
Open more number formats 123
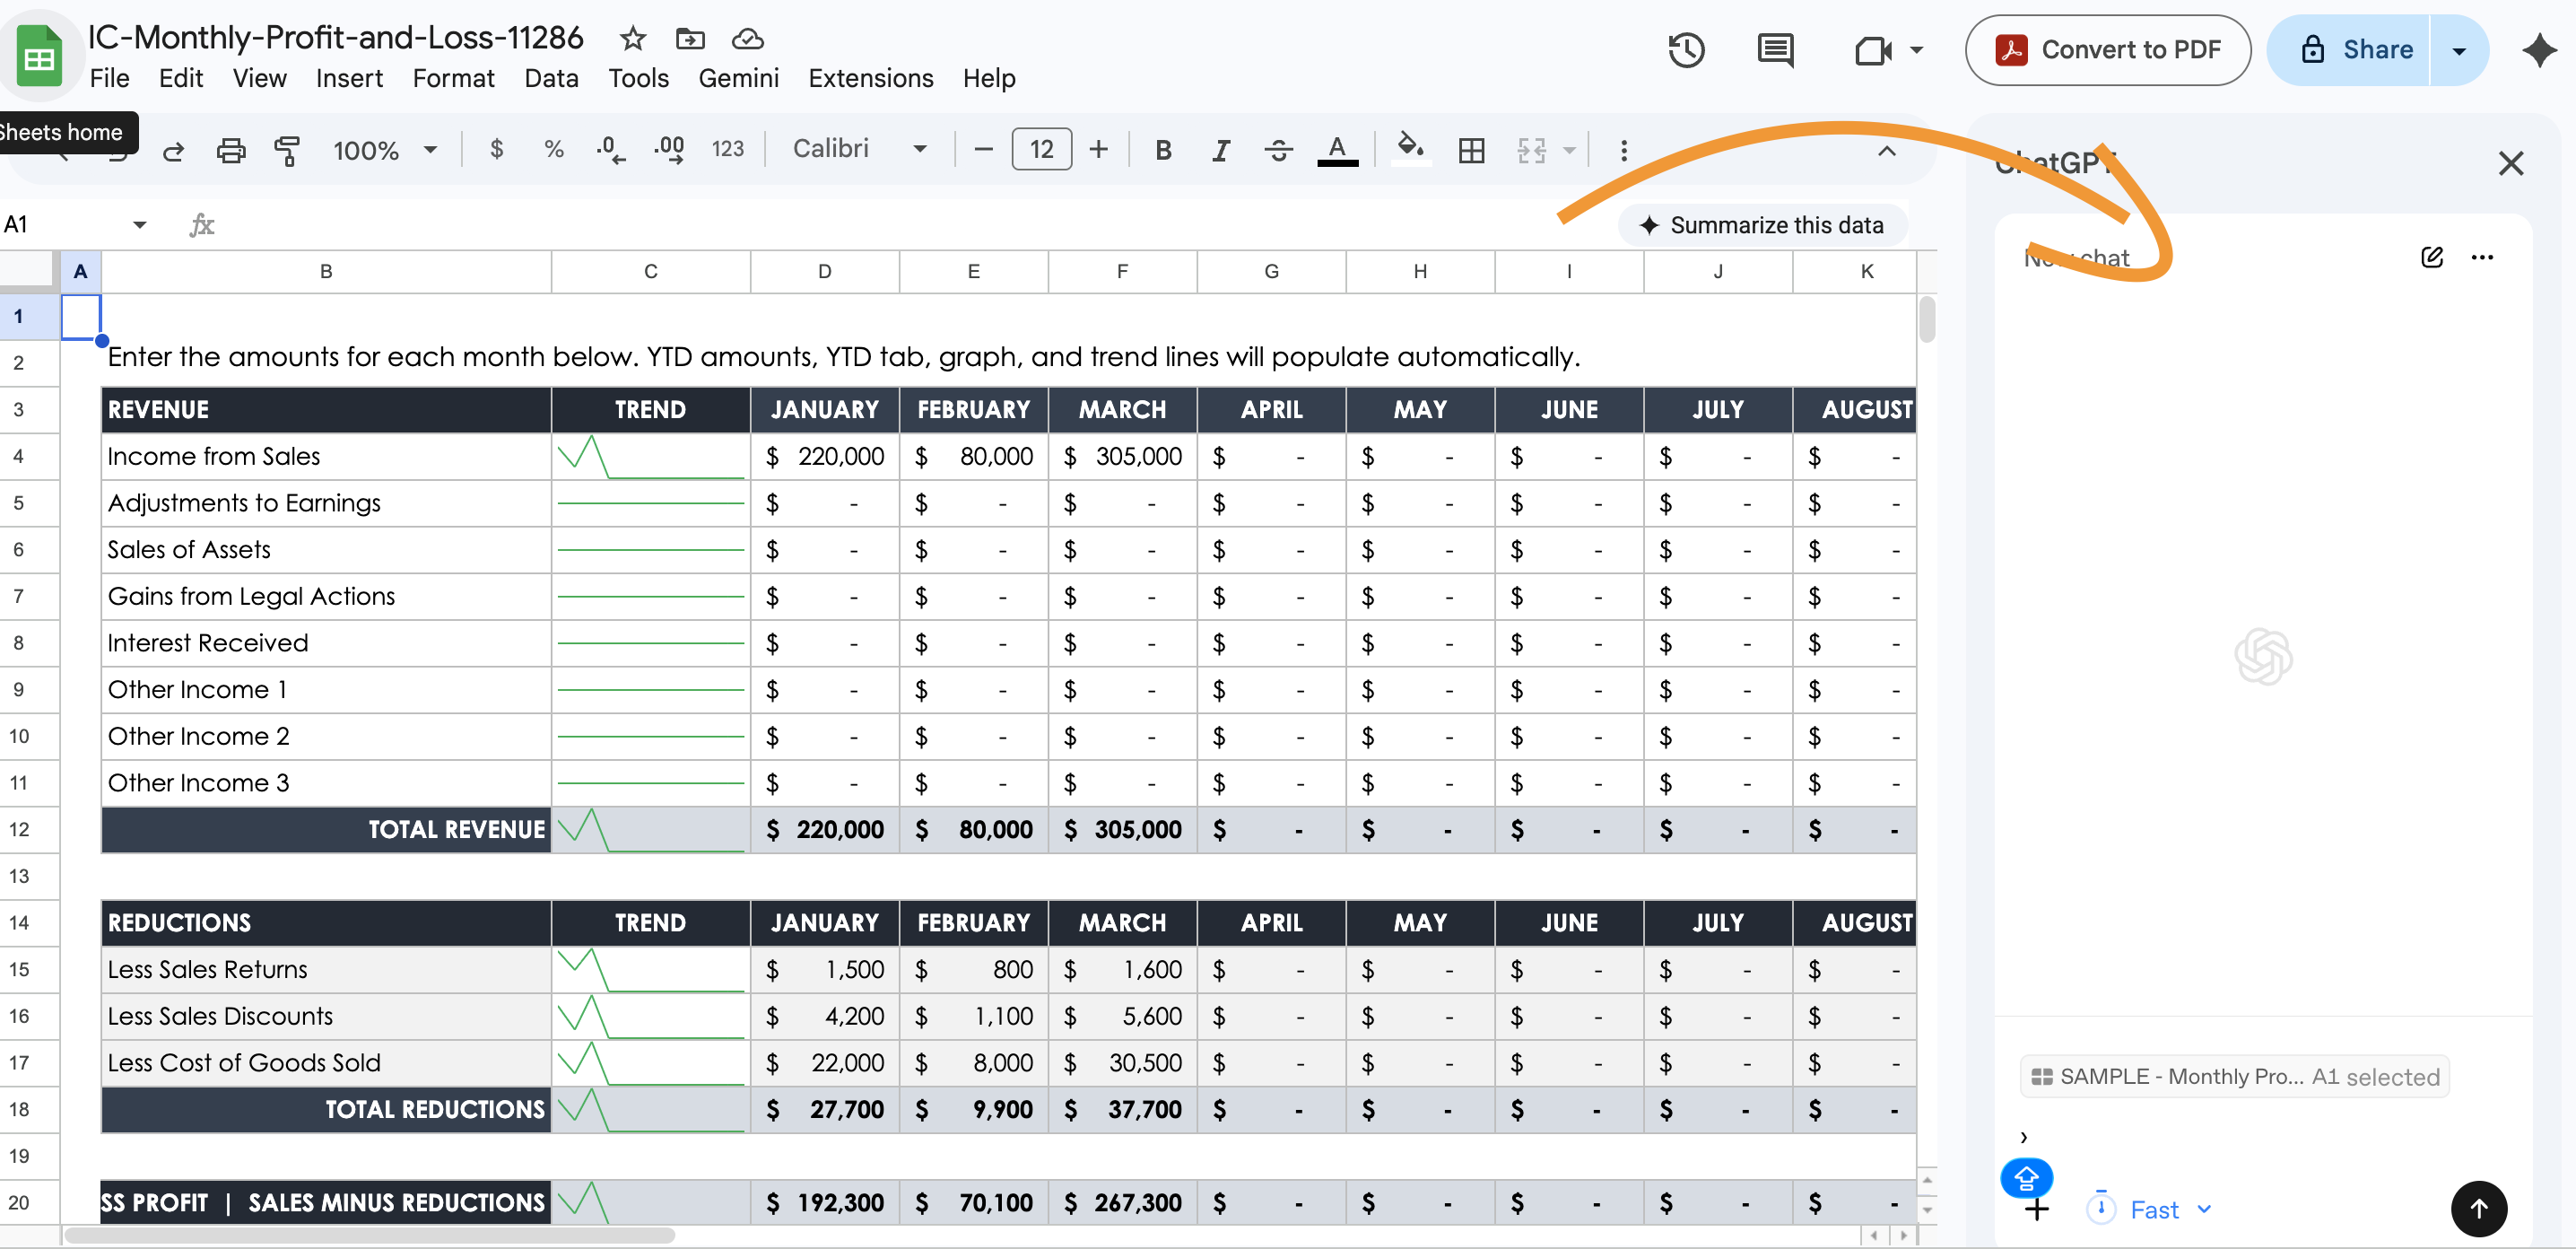(x=727, y=149)
